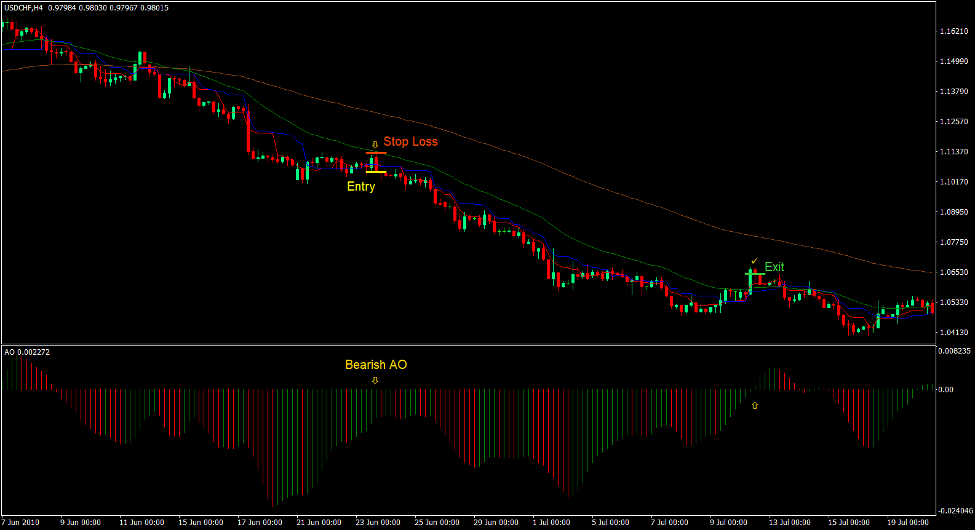The width and height of the screenshot is (977, 531).
Task: Click the 1.10170 price scale value
Action: point(954,182)
